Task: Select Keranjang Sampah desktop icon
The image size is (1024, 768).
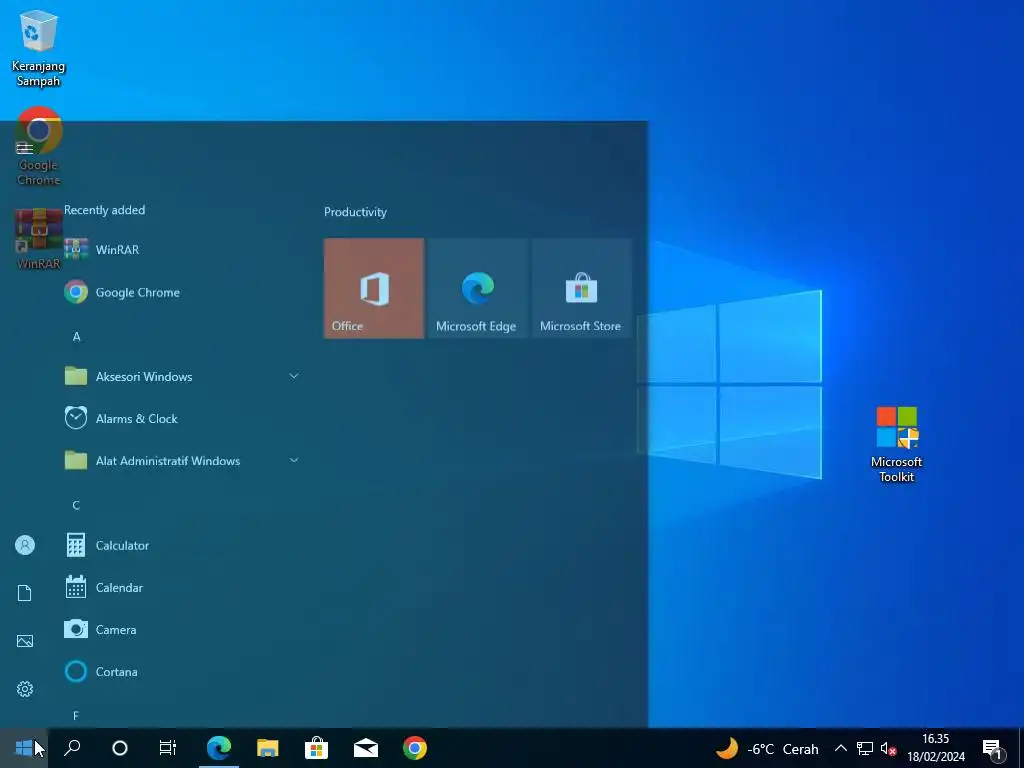Action: coord(39,48)
